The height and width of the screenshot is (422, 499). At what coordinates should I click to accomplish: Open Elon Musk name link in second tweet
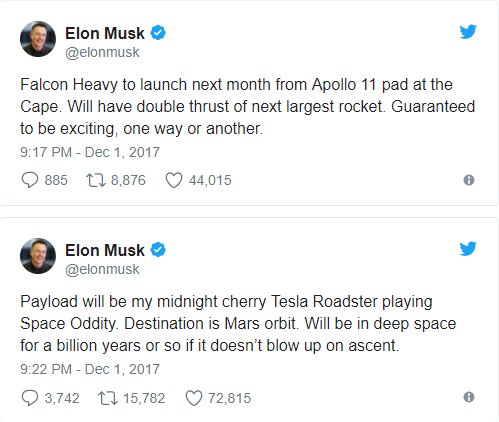click(105, 250)
